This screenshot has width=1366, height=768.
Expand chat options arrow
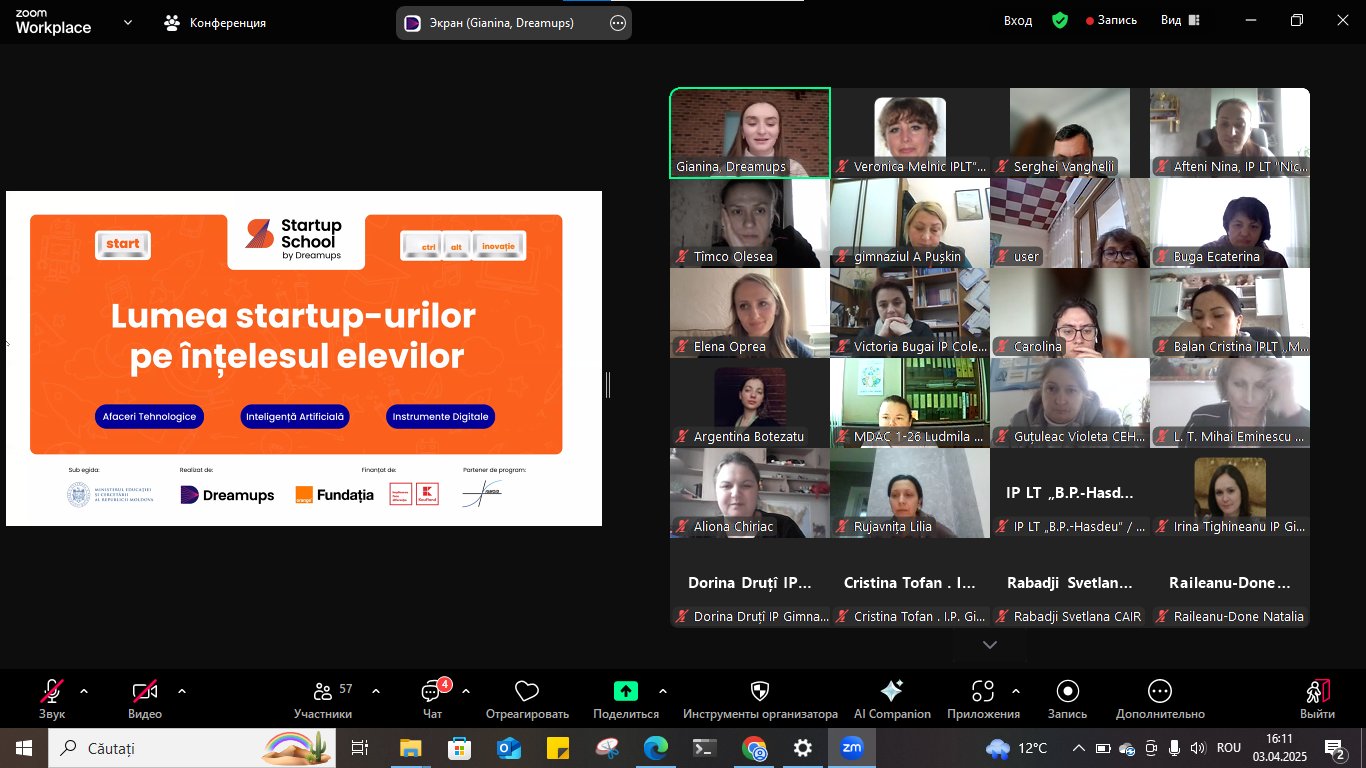[x=466, y=691]
